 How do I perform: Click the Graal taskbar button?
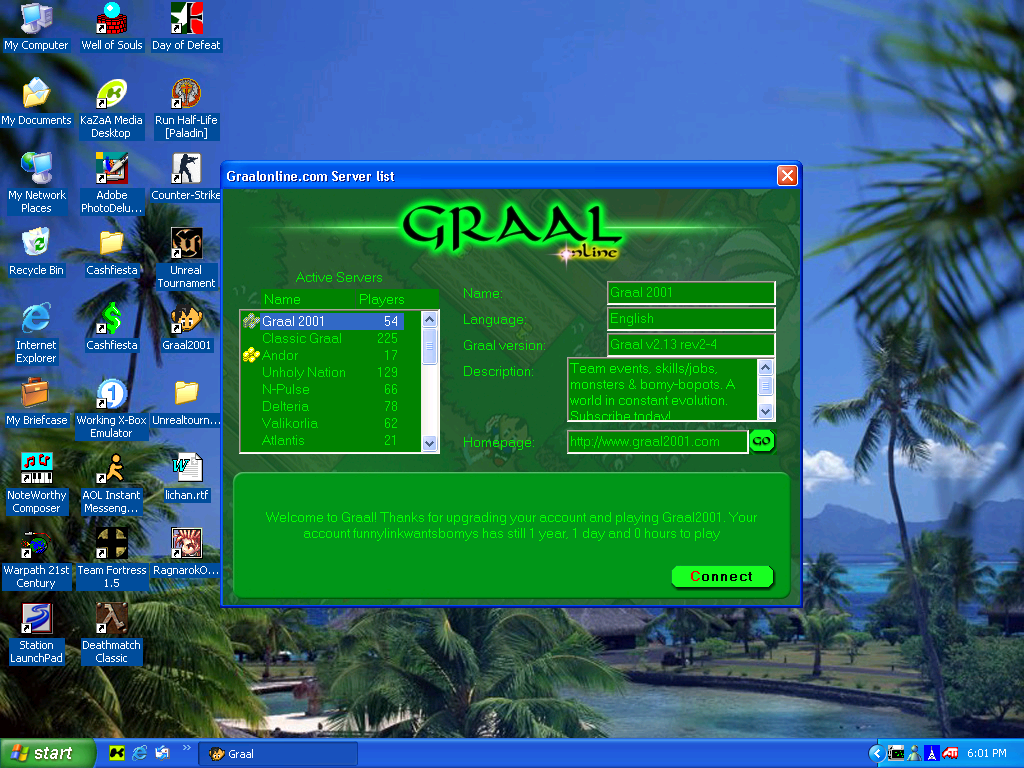(278, 754)
